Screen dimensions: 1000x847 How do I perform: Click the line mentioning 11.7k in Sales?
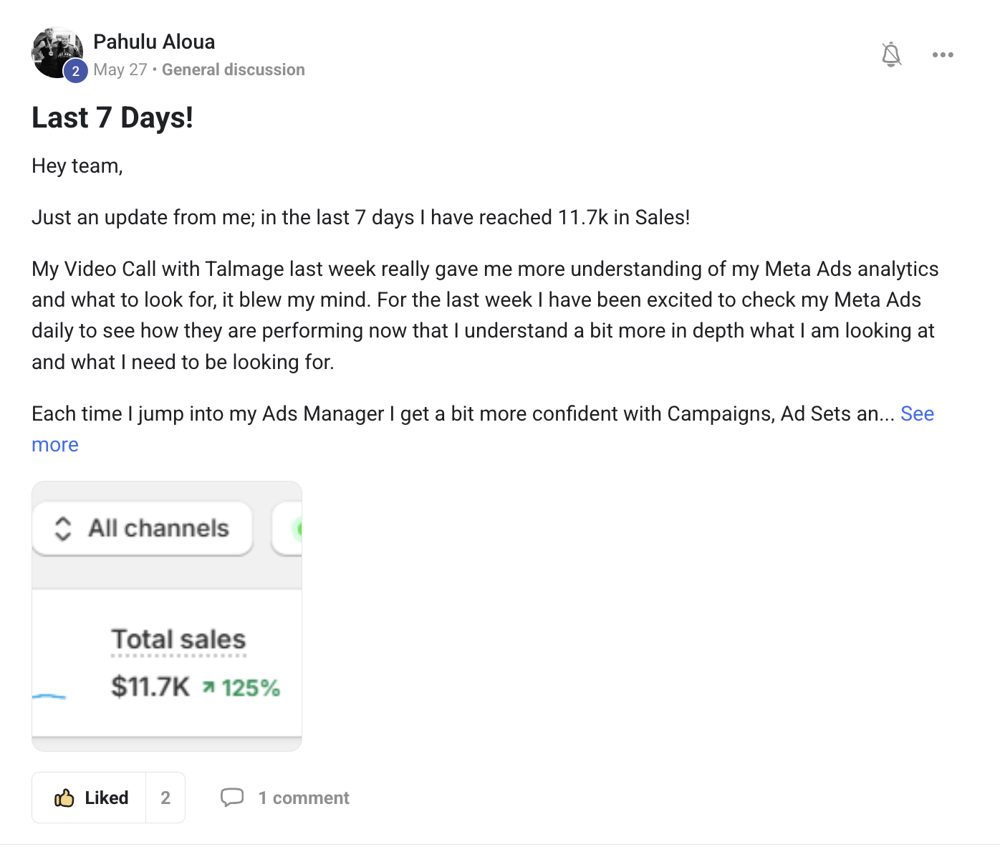[361, 217]
